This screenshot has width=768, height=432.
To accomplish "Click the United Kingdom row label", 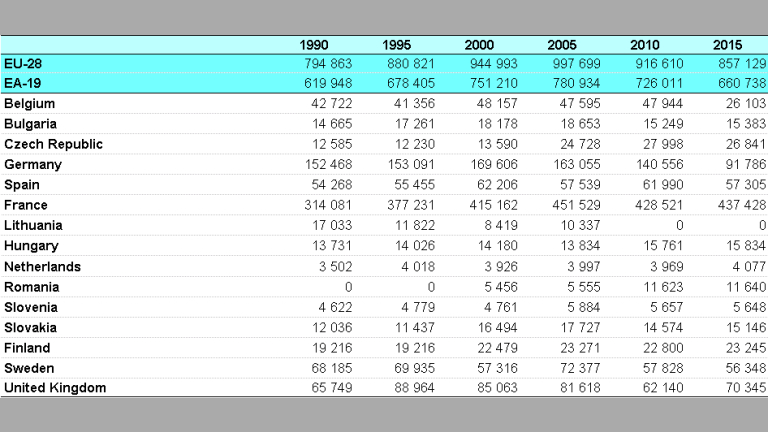I will [x=55, y=388].
